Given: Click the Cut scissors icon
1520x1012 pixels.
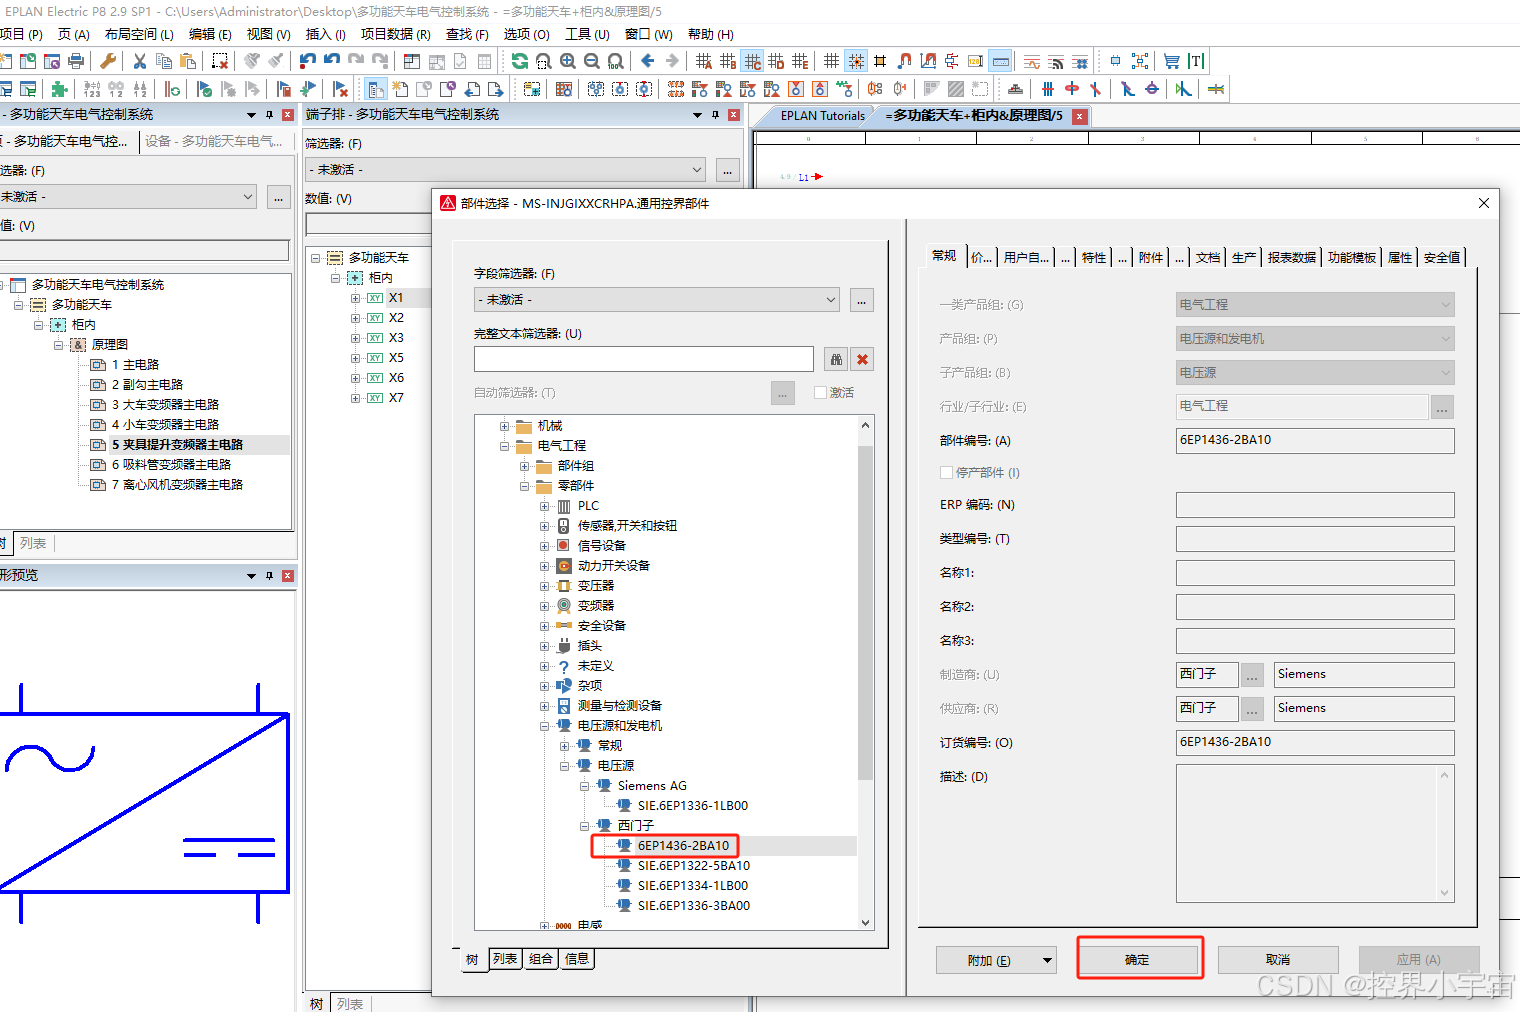Looking at the screenshot, I should click(140, 61).
